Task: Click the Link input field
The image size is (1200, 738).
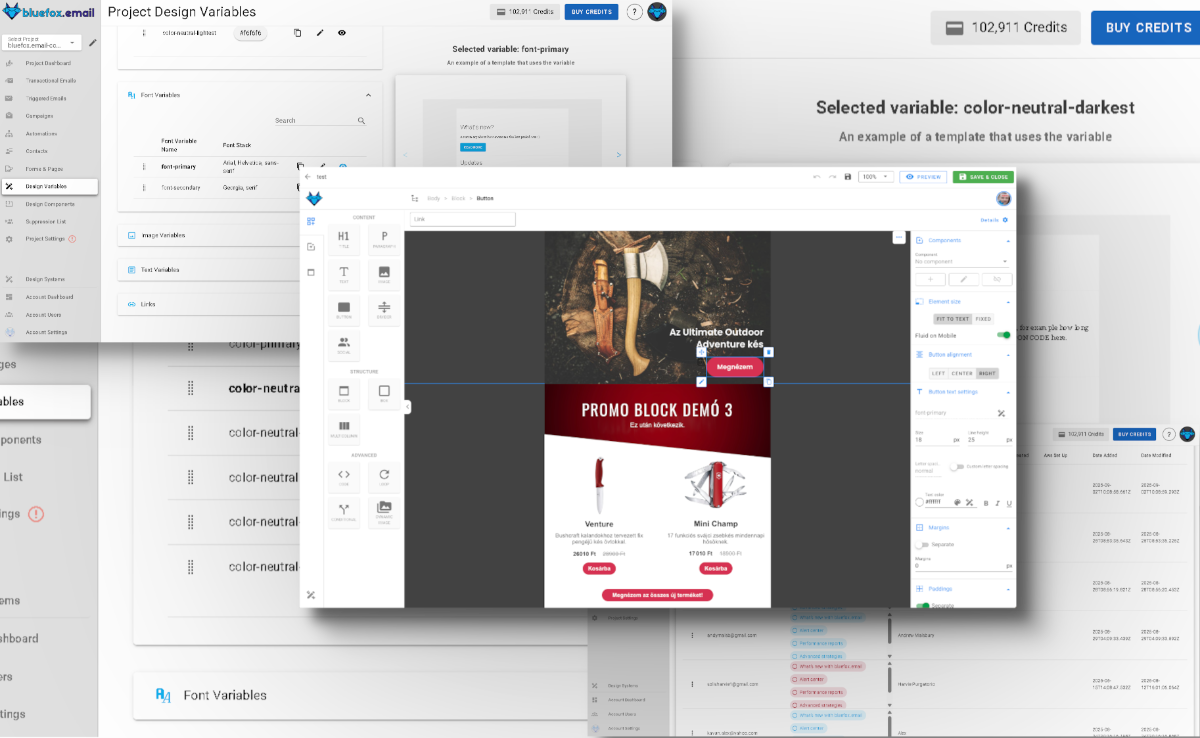Action: [462, 219]
